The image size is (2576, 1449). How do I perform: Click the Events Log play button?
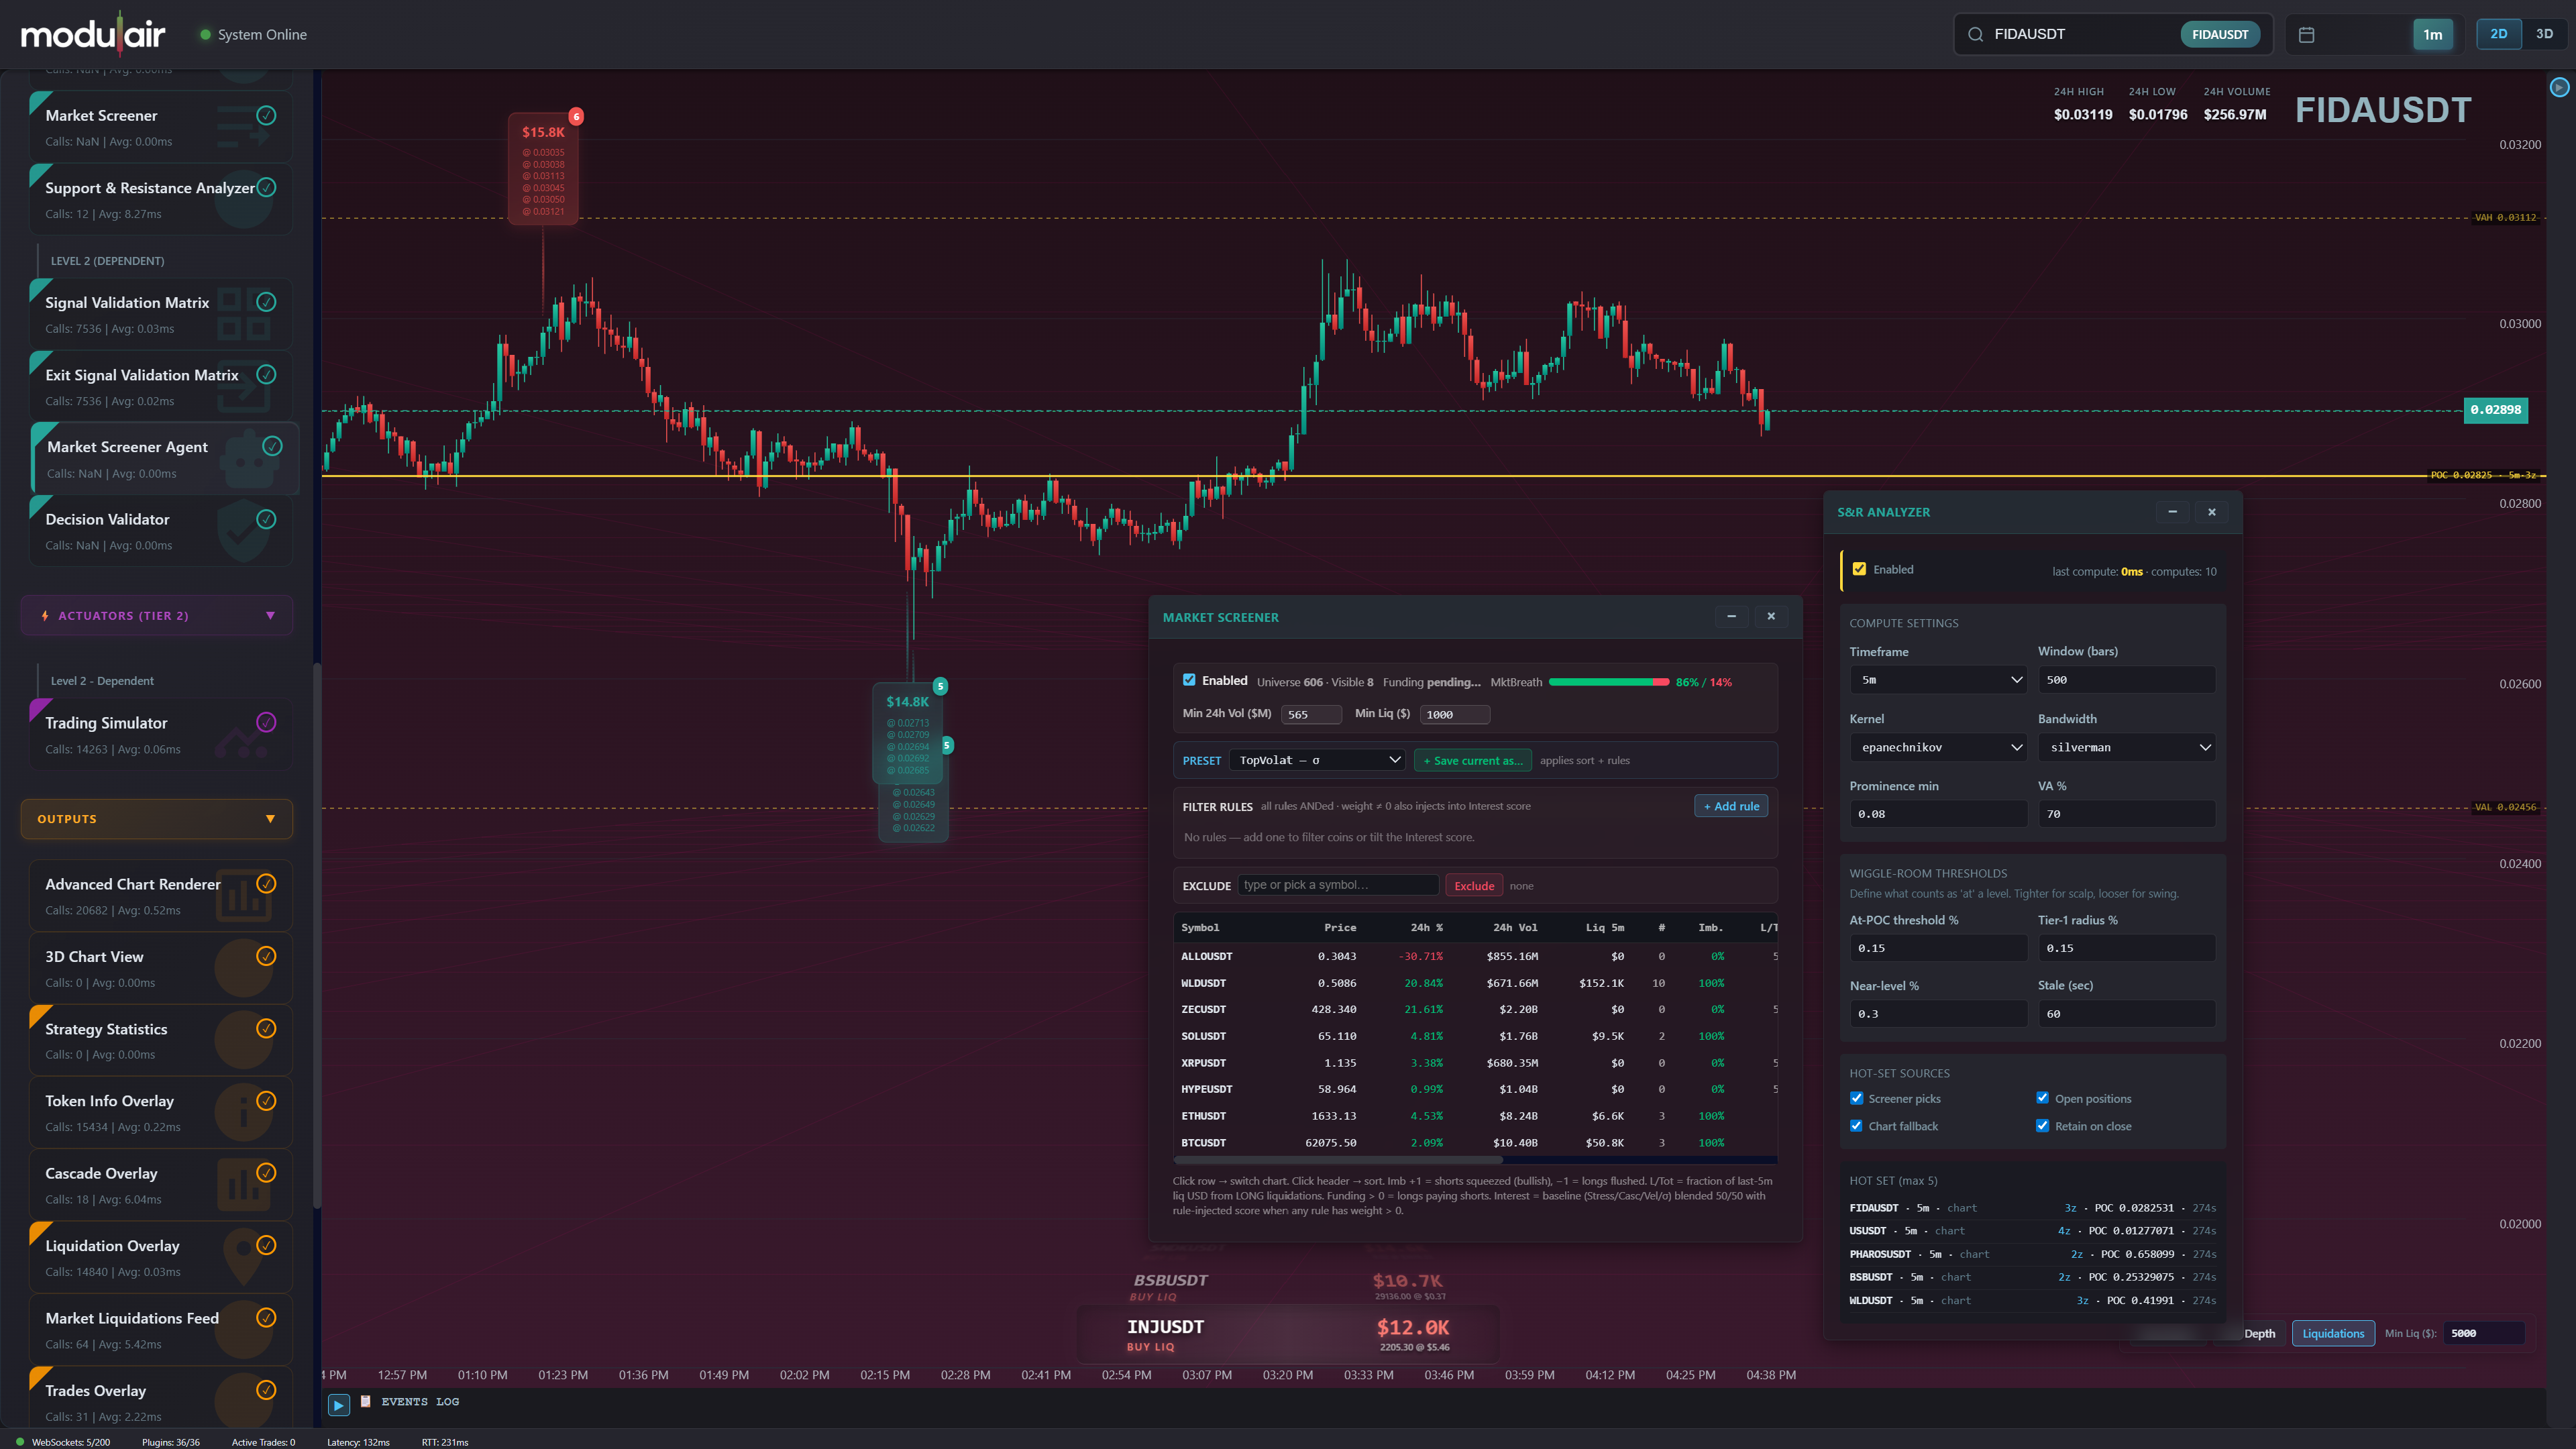pos(339,1405)
